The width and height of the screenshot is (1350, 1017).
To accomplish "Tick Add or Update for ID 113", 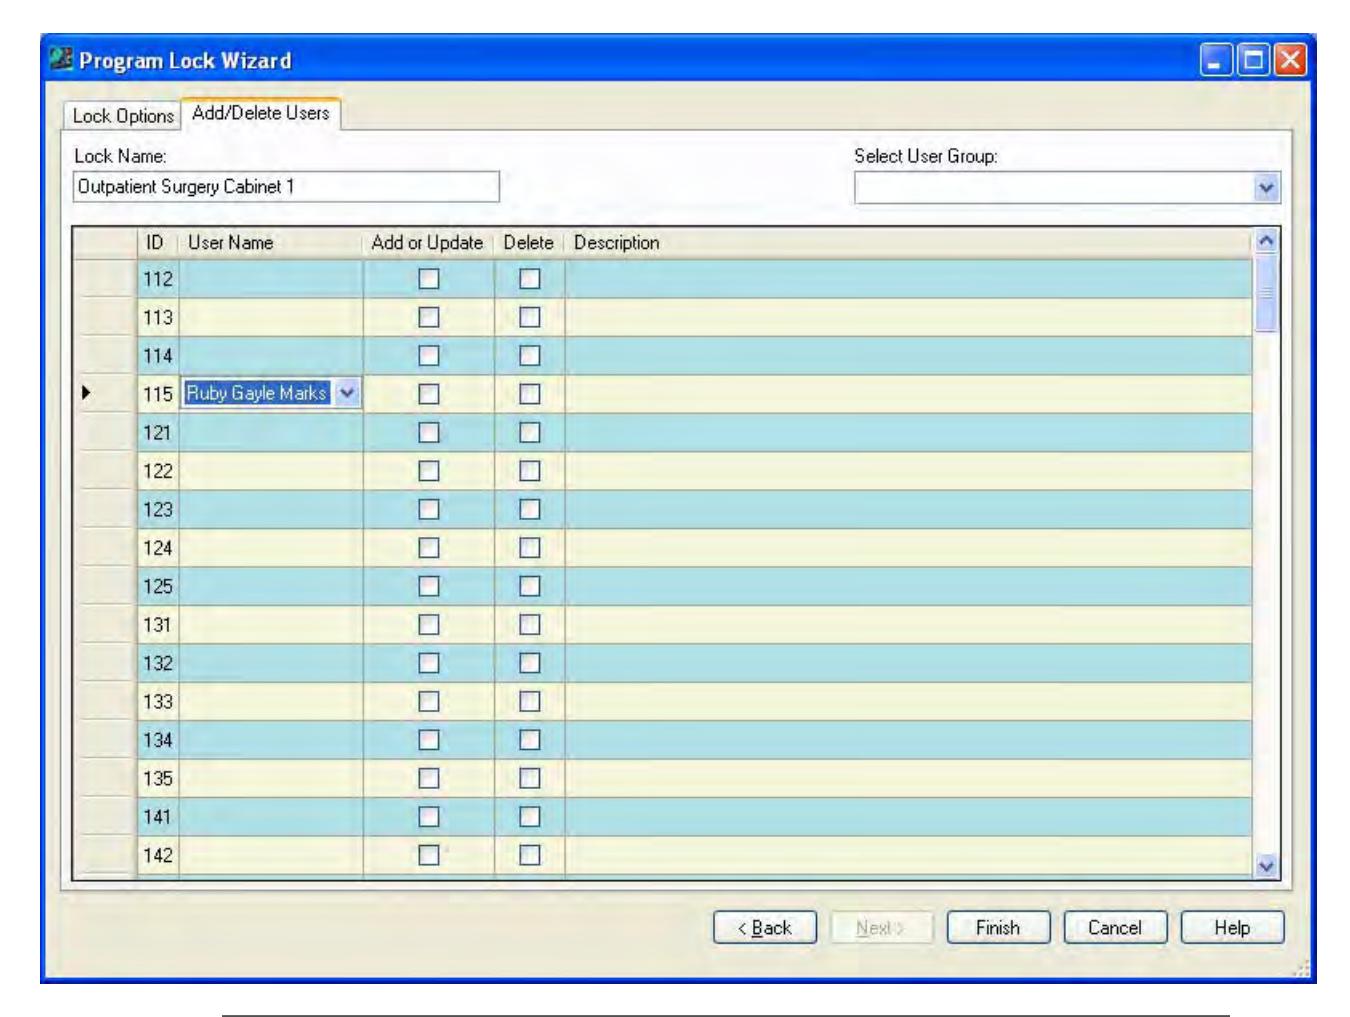I will tap(429, 317).
